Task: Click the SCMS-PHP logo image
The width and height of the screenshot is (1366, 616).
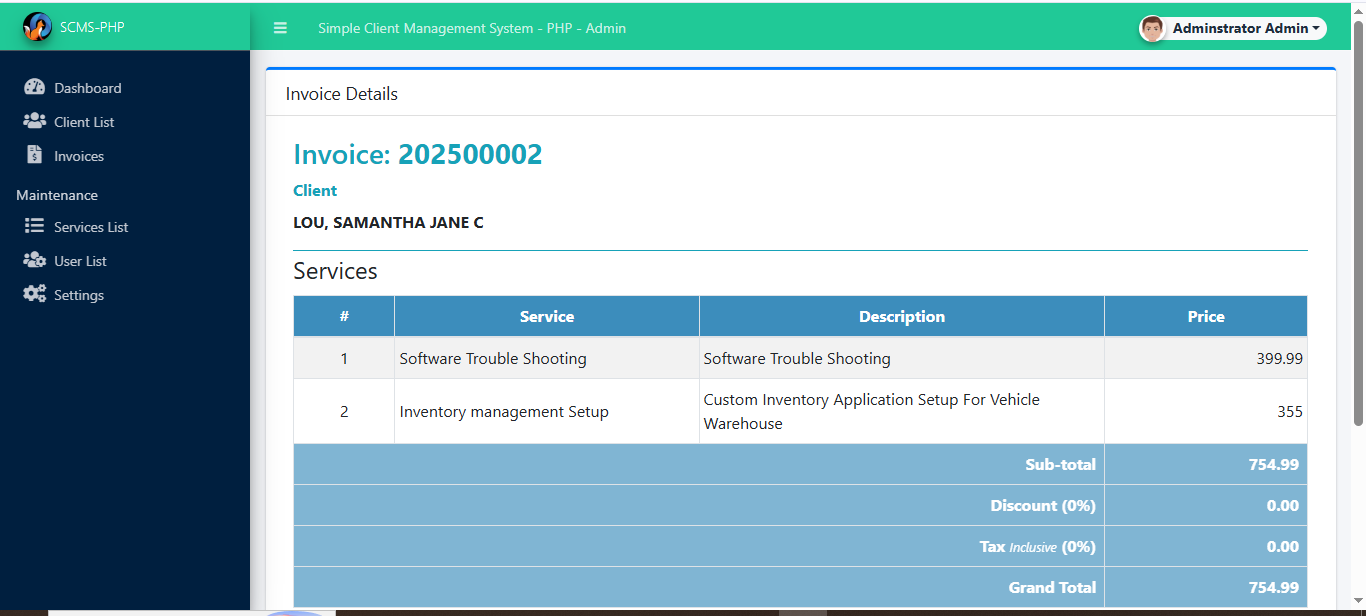Action: [x=37, y=27]
